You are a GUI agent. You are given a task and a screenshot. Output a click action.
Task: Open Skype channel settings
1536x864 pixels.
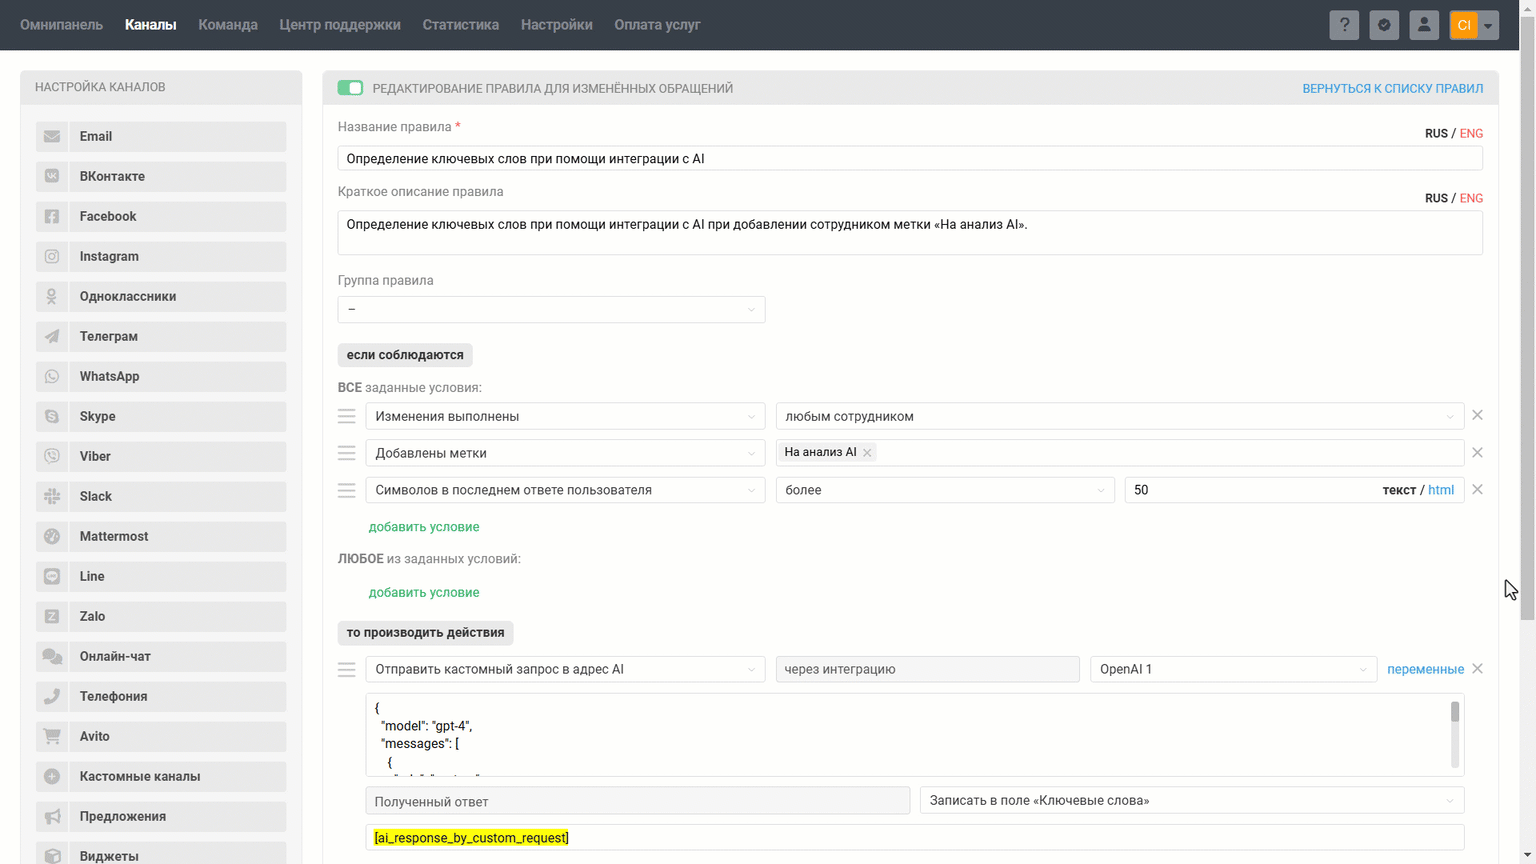pos(161,416)
